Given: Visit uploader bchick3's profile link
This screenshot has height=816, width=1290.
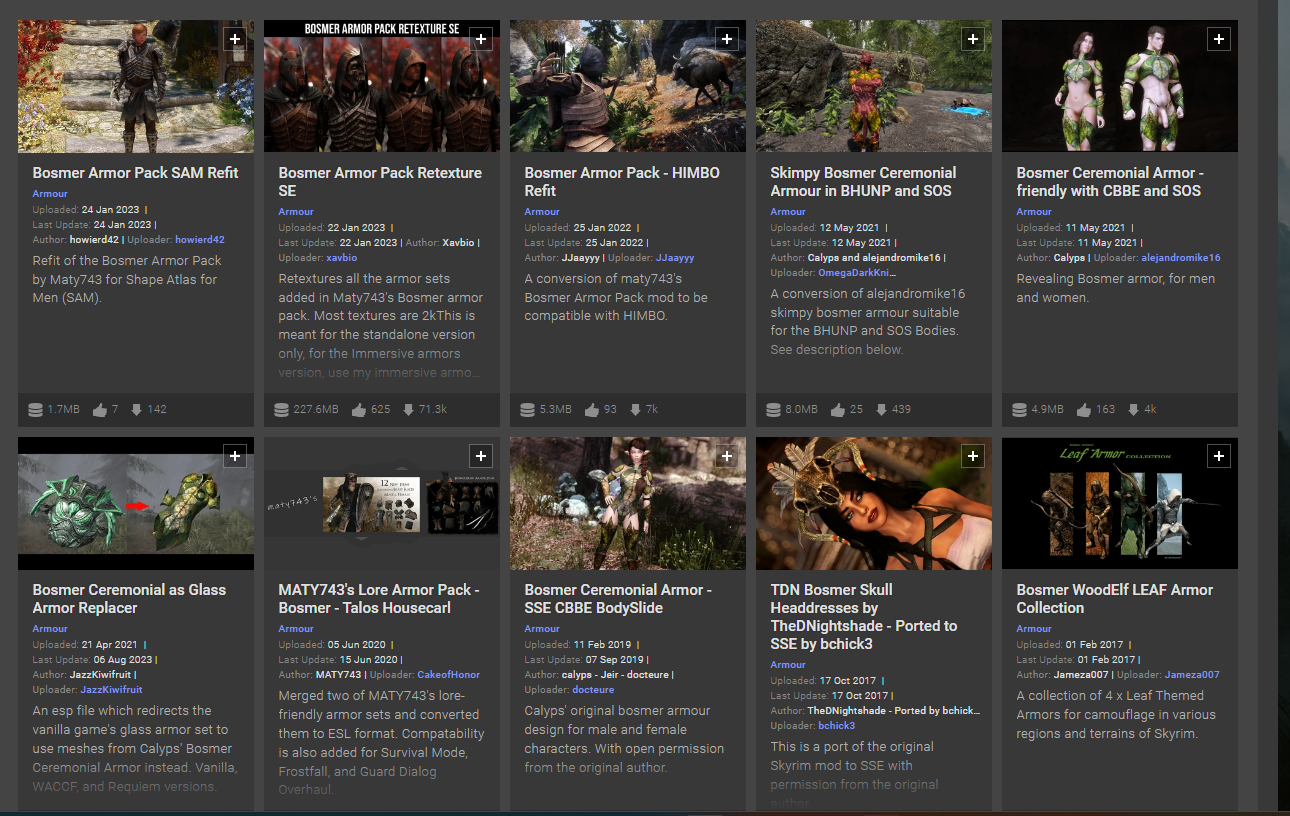Looking at the screenshot, I should pos(837,726).
